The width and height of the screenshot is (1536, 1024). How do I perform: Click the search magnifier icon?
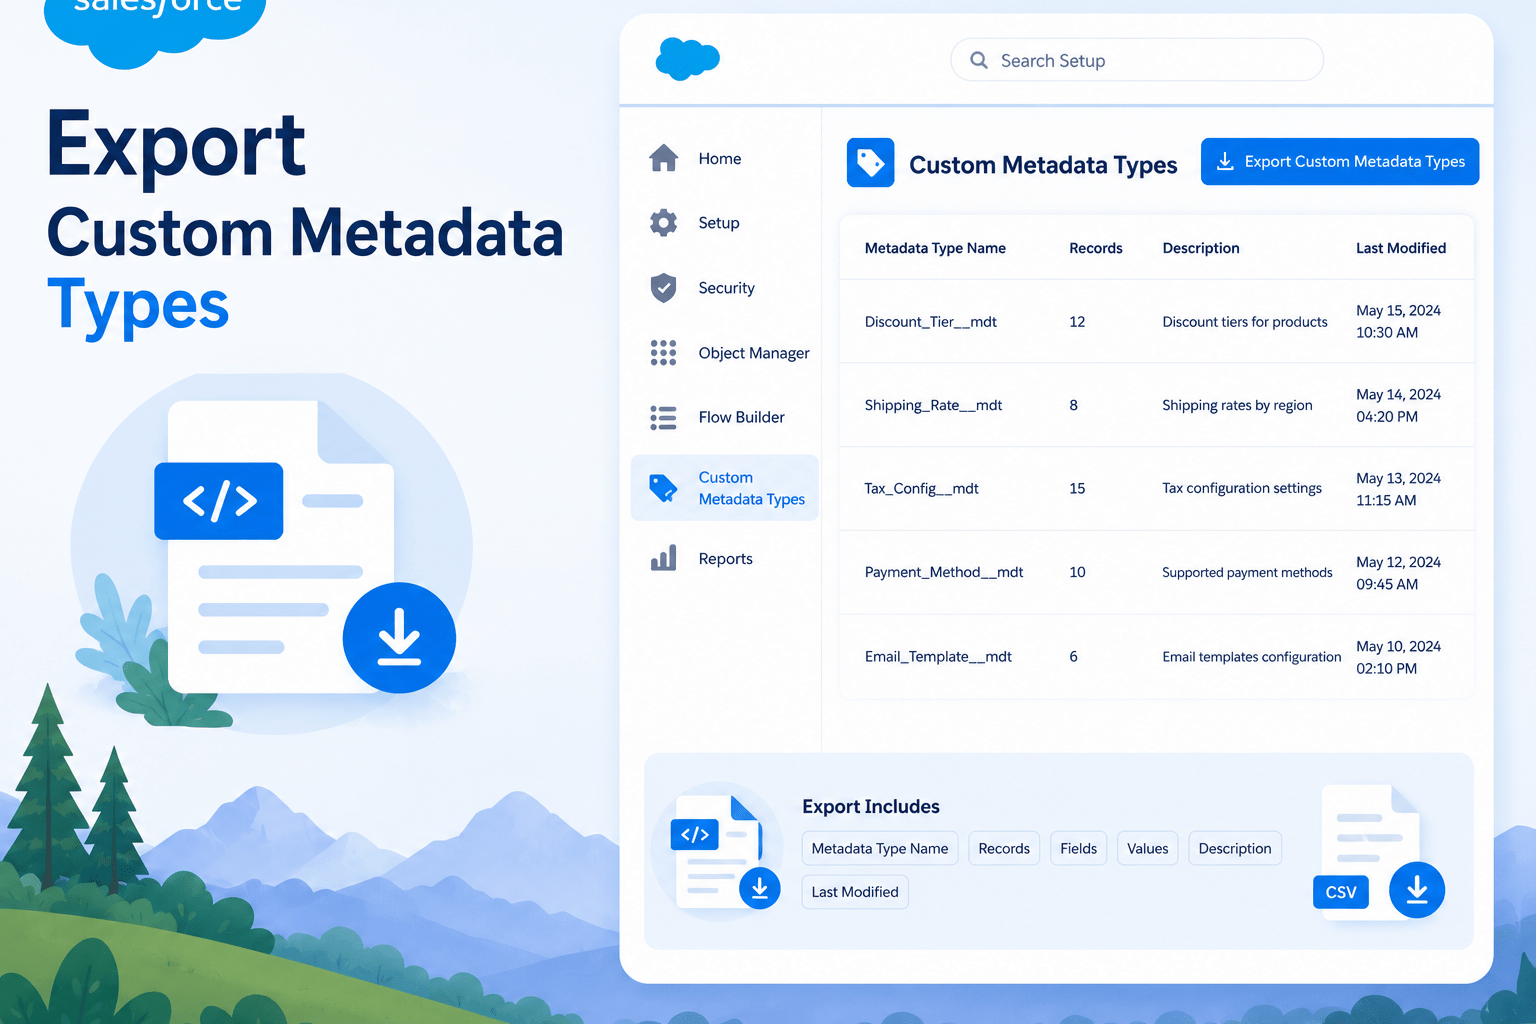[979, 61]
